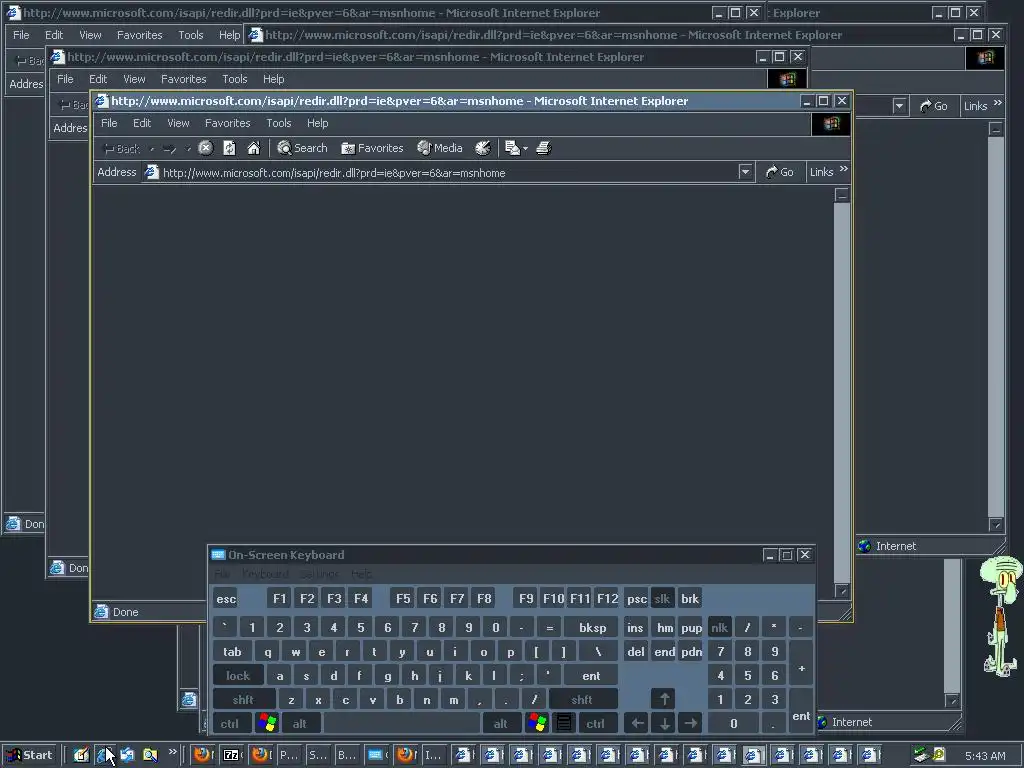Click the down arrow key on On-Screen Keyboard

coord(664,723)
